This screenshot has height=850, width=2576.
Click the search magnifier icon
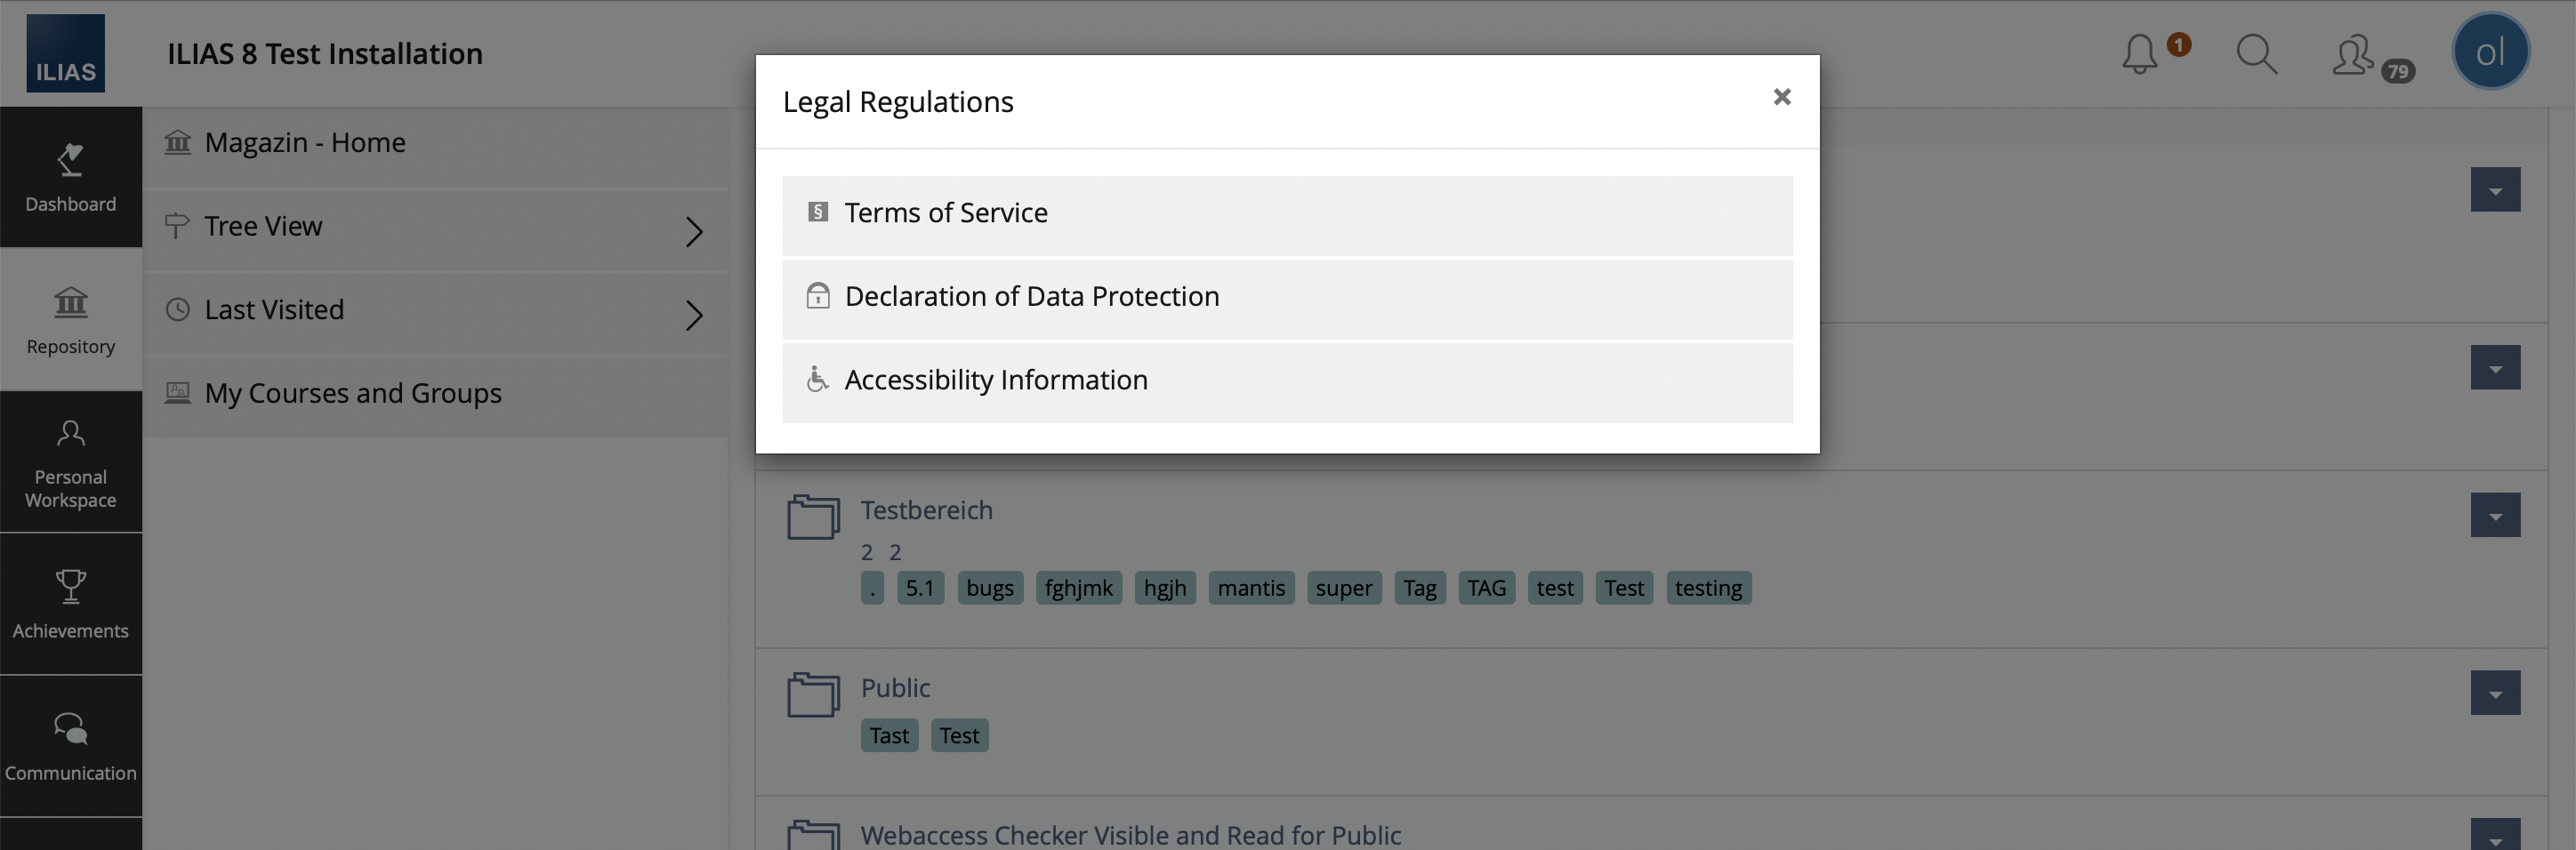2256,54
